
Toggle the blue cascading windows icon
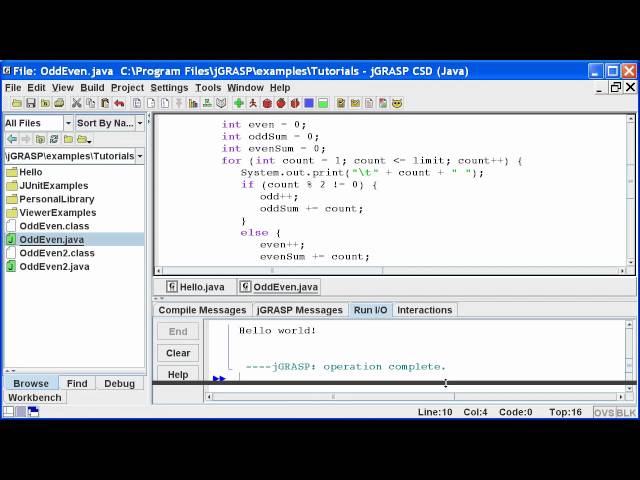[x=33, y=411]
